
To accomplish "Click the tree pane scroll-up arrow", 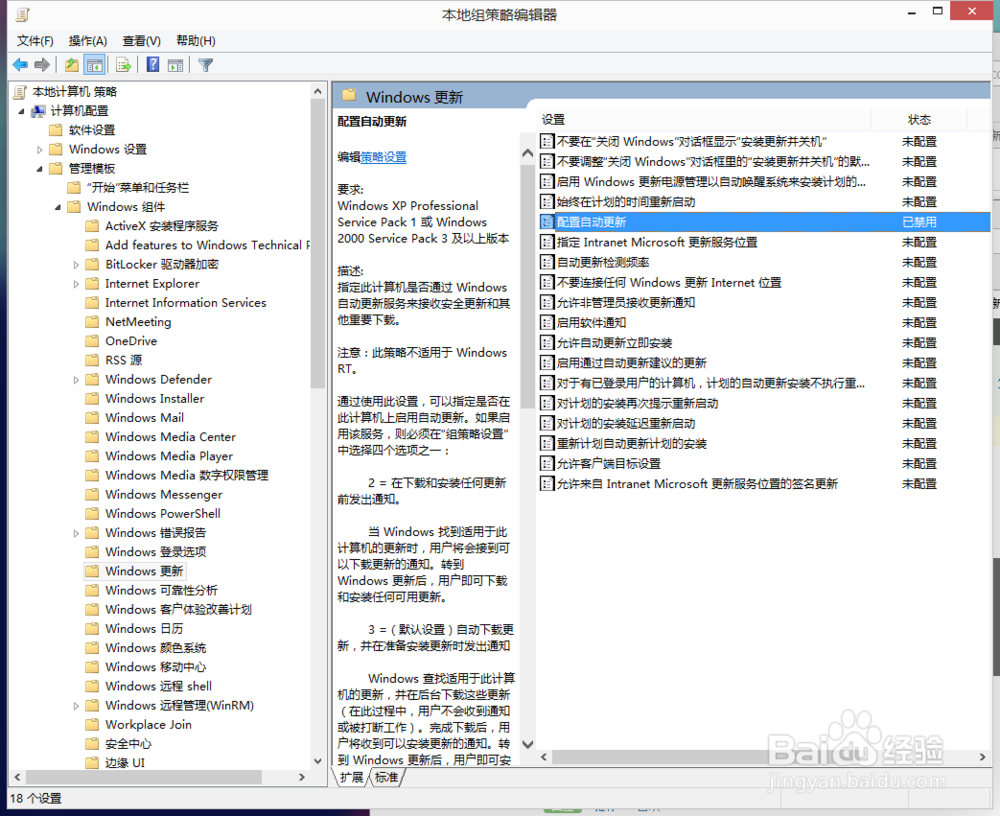I will click(318, 92).
